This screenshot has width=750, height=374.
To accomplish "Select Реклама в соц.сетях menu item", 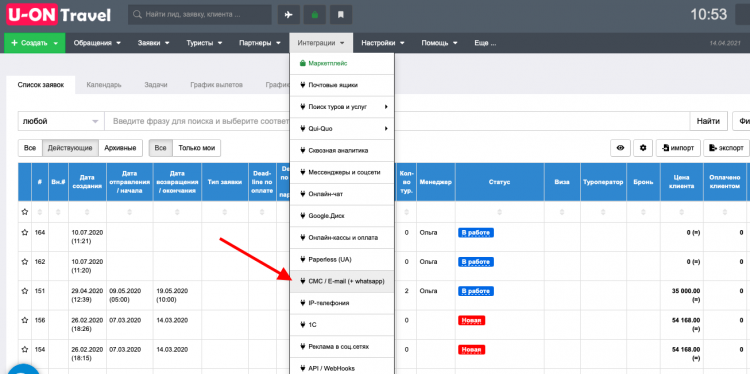I will [x=342, y=346].
